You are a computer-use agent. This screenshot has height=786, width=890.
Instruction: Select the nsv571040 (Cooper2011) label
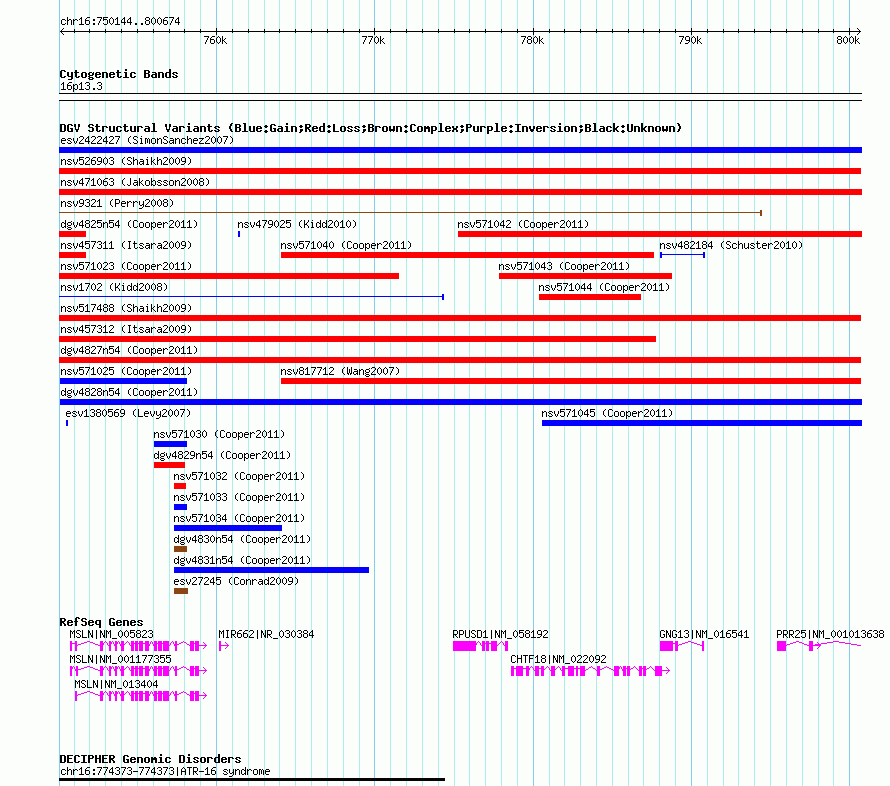point(346,245)
